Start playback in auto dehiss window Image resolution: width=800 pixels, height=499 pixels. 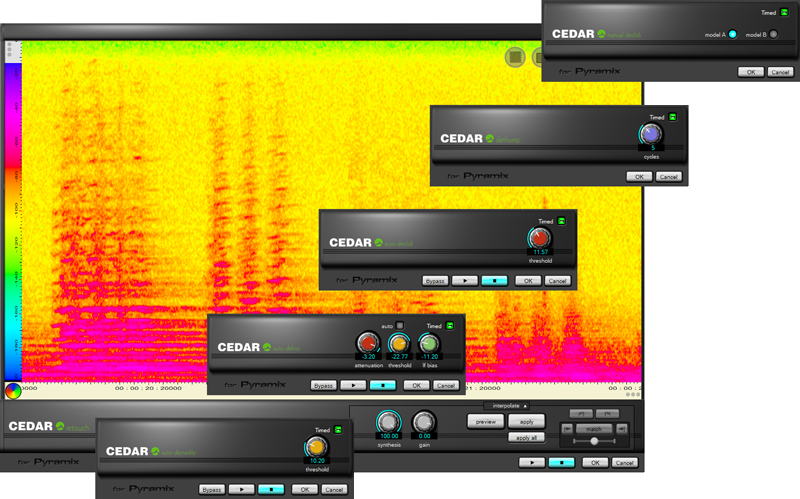(353, 385)
